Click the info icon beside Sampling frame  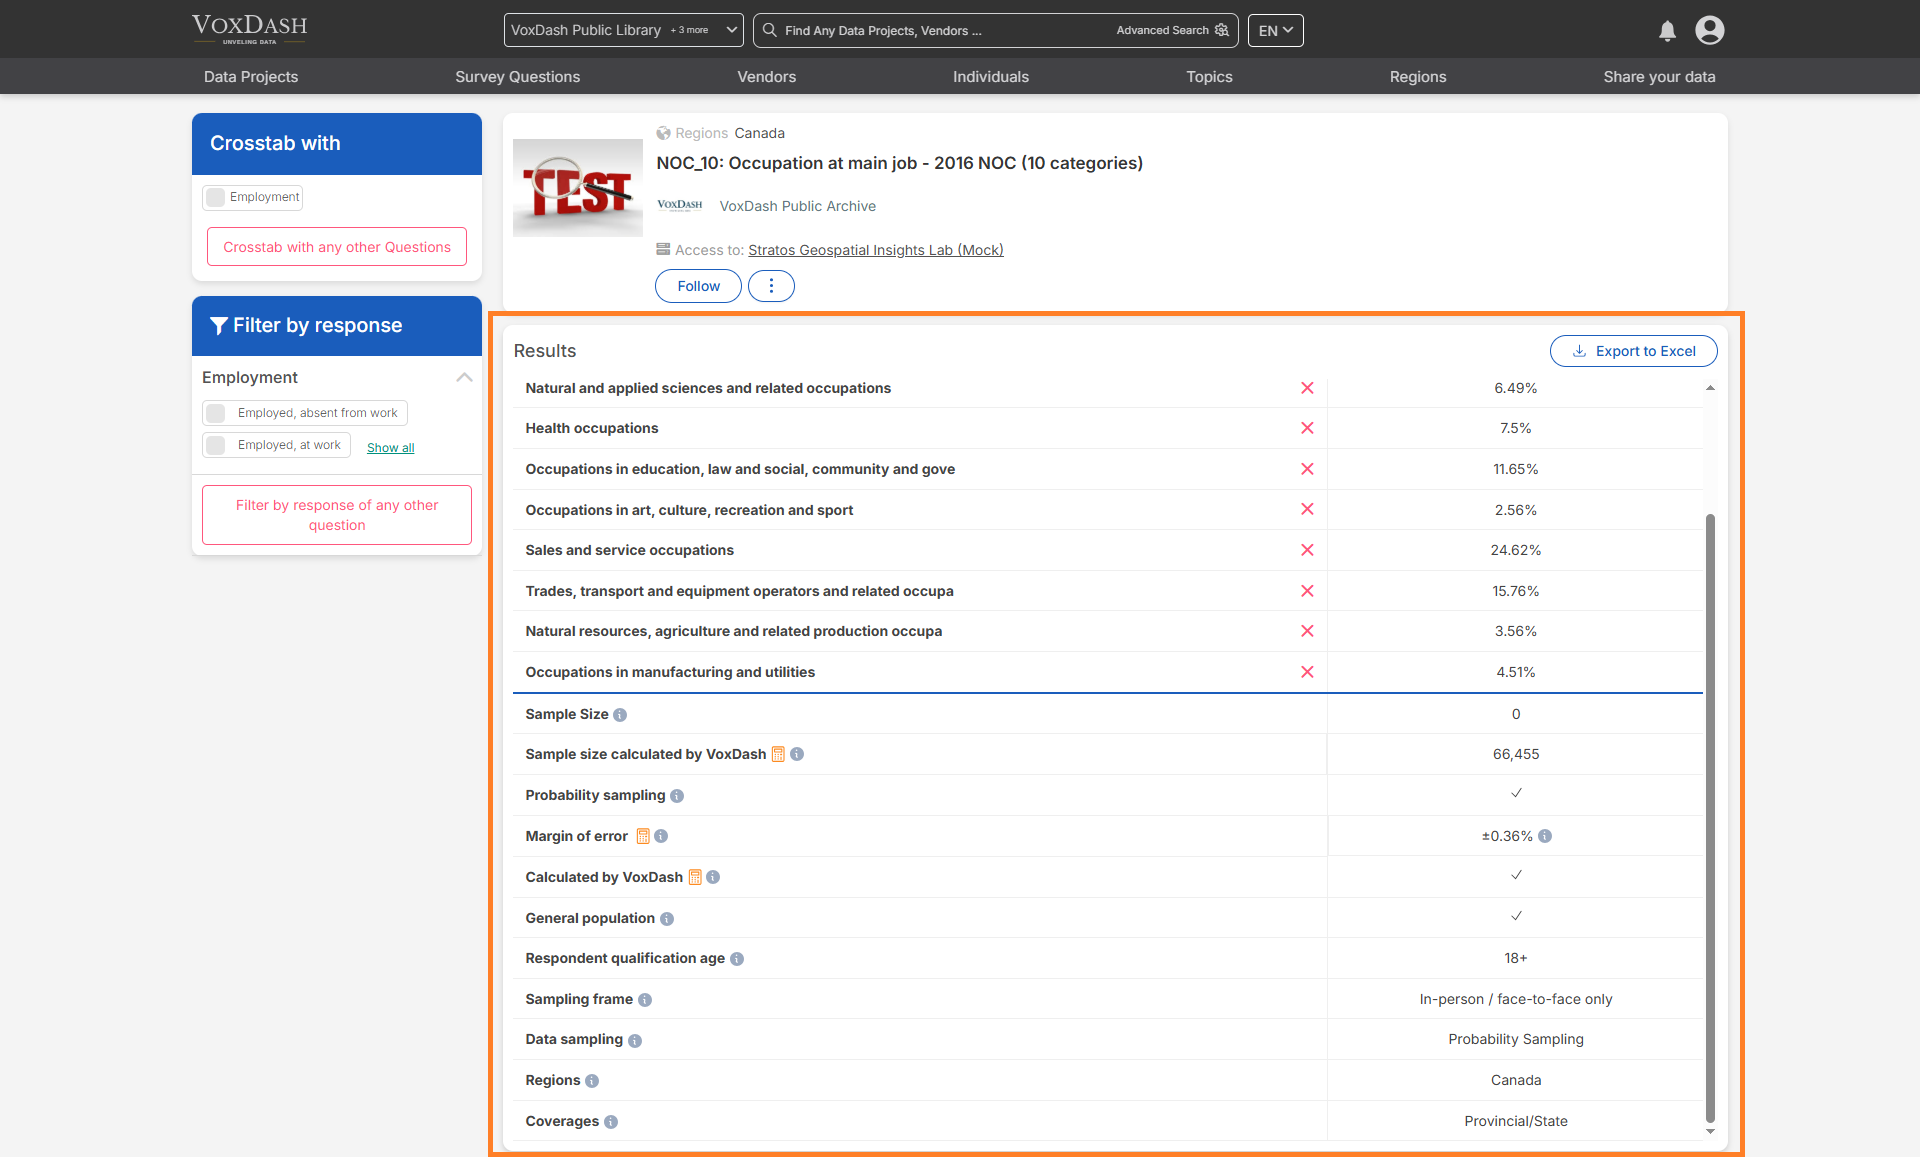point(645,1000)
